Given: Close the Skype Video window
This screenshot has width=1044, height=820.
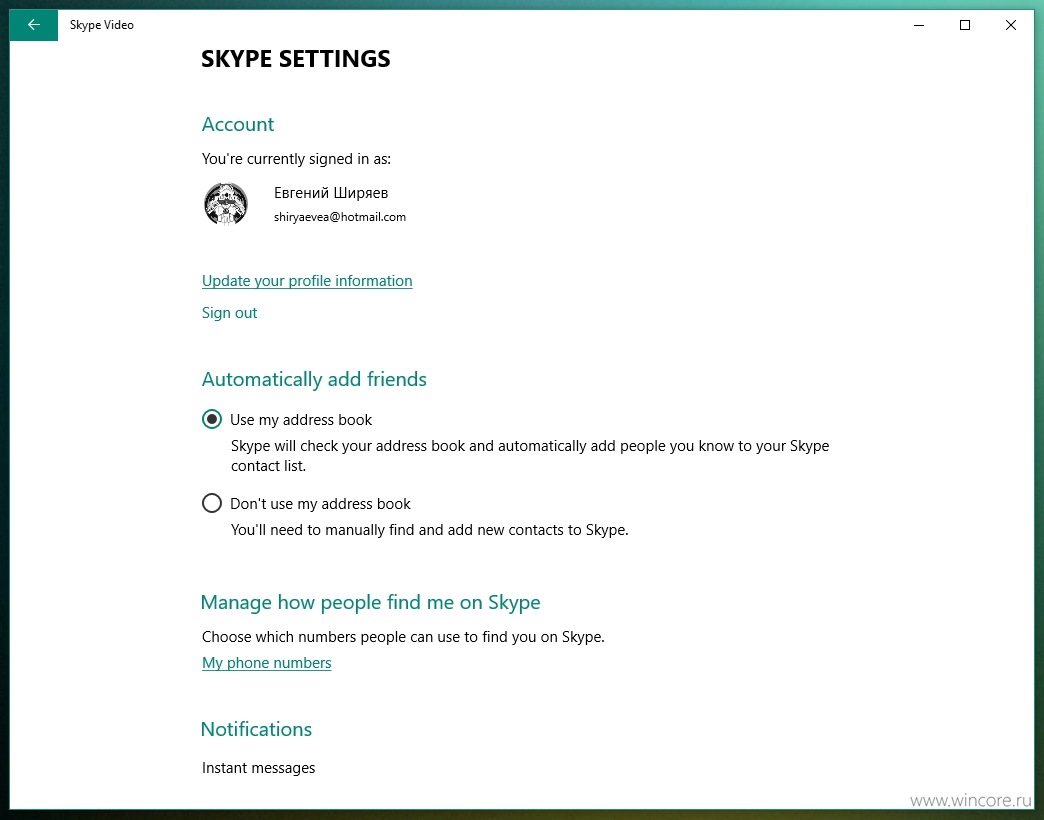Looking at the screenshot, I should coord(1011,25).
